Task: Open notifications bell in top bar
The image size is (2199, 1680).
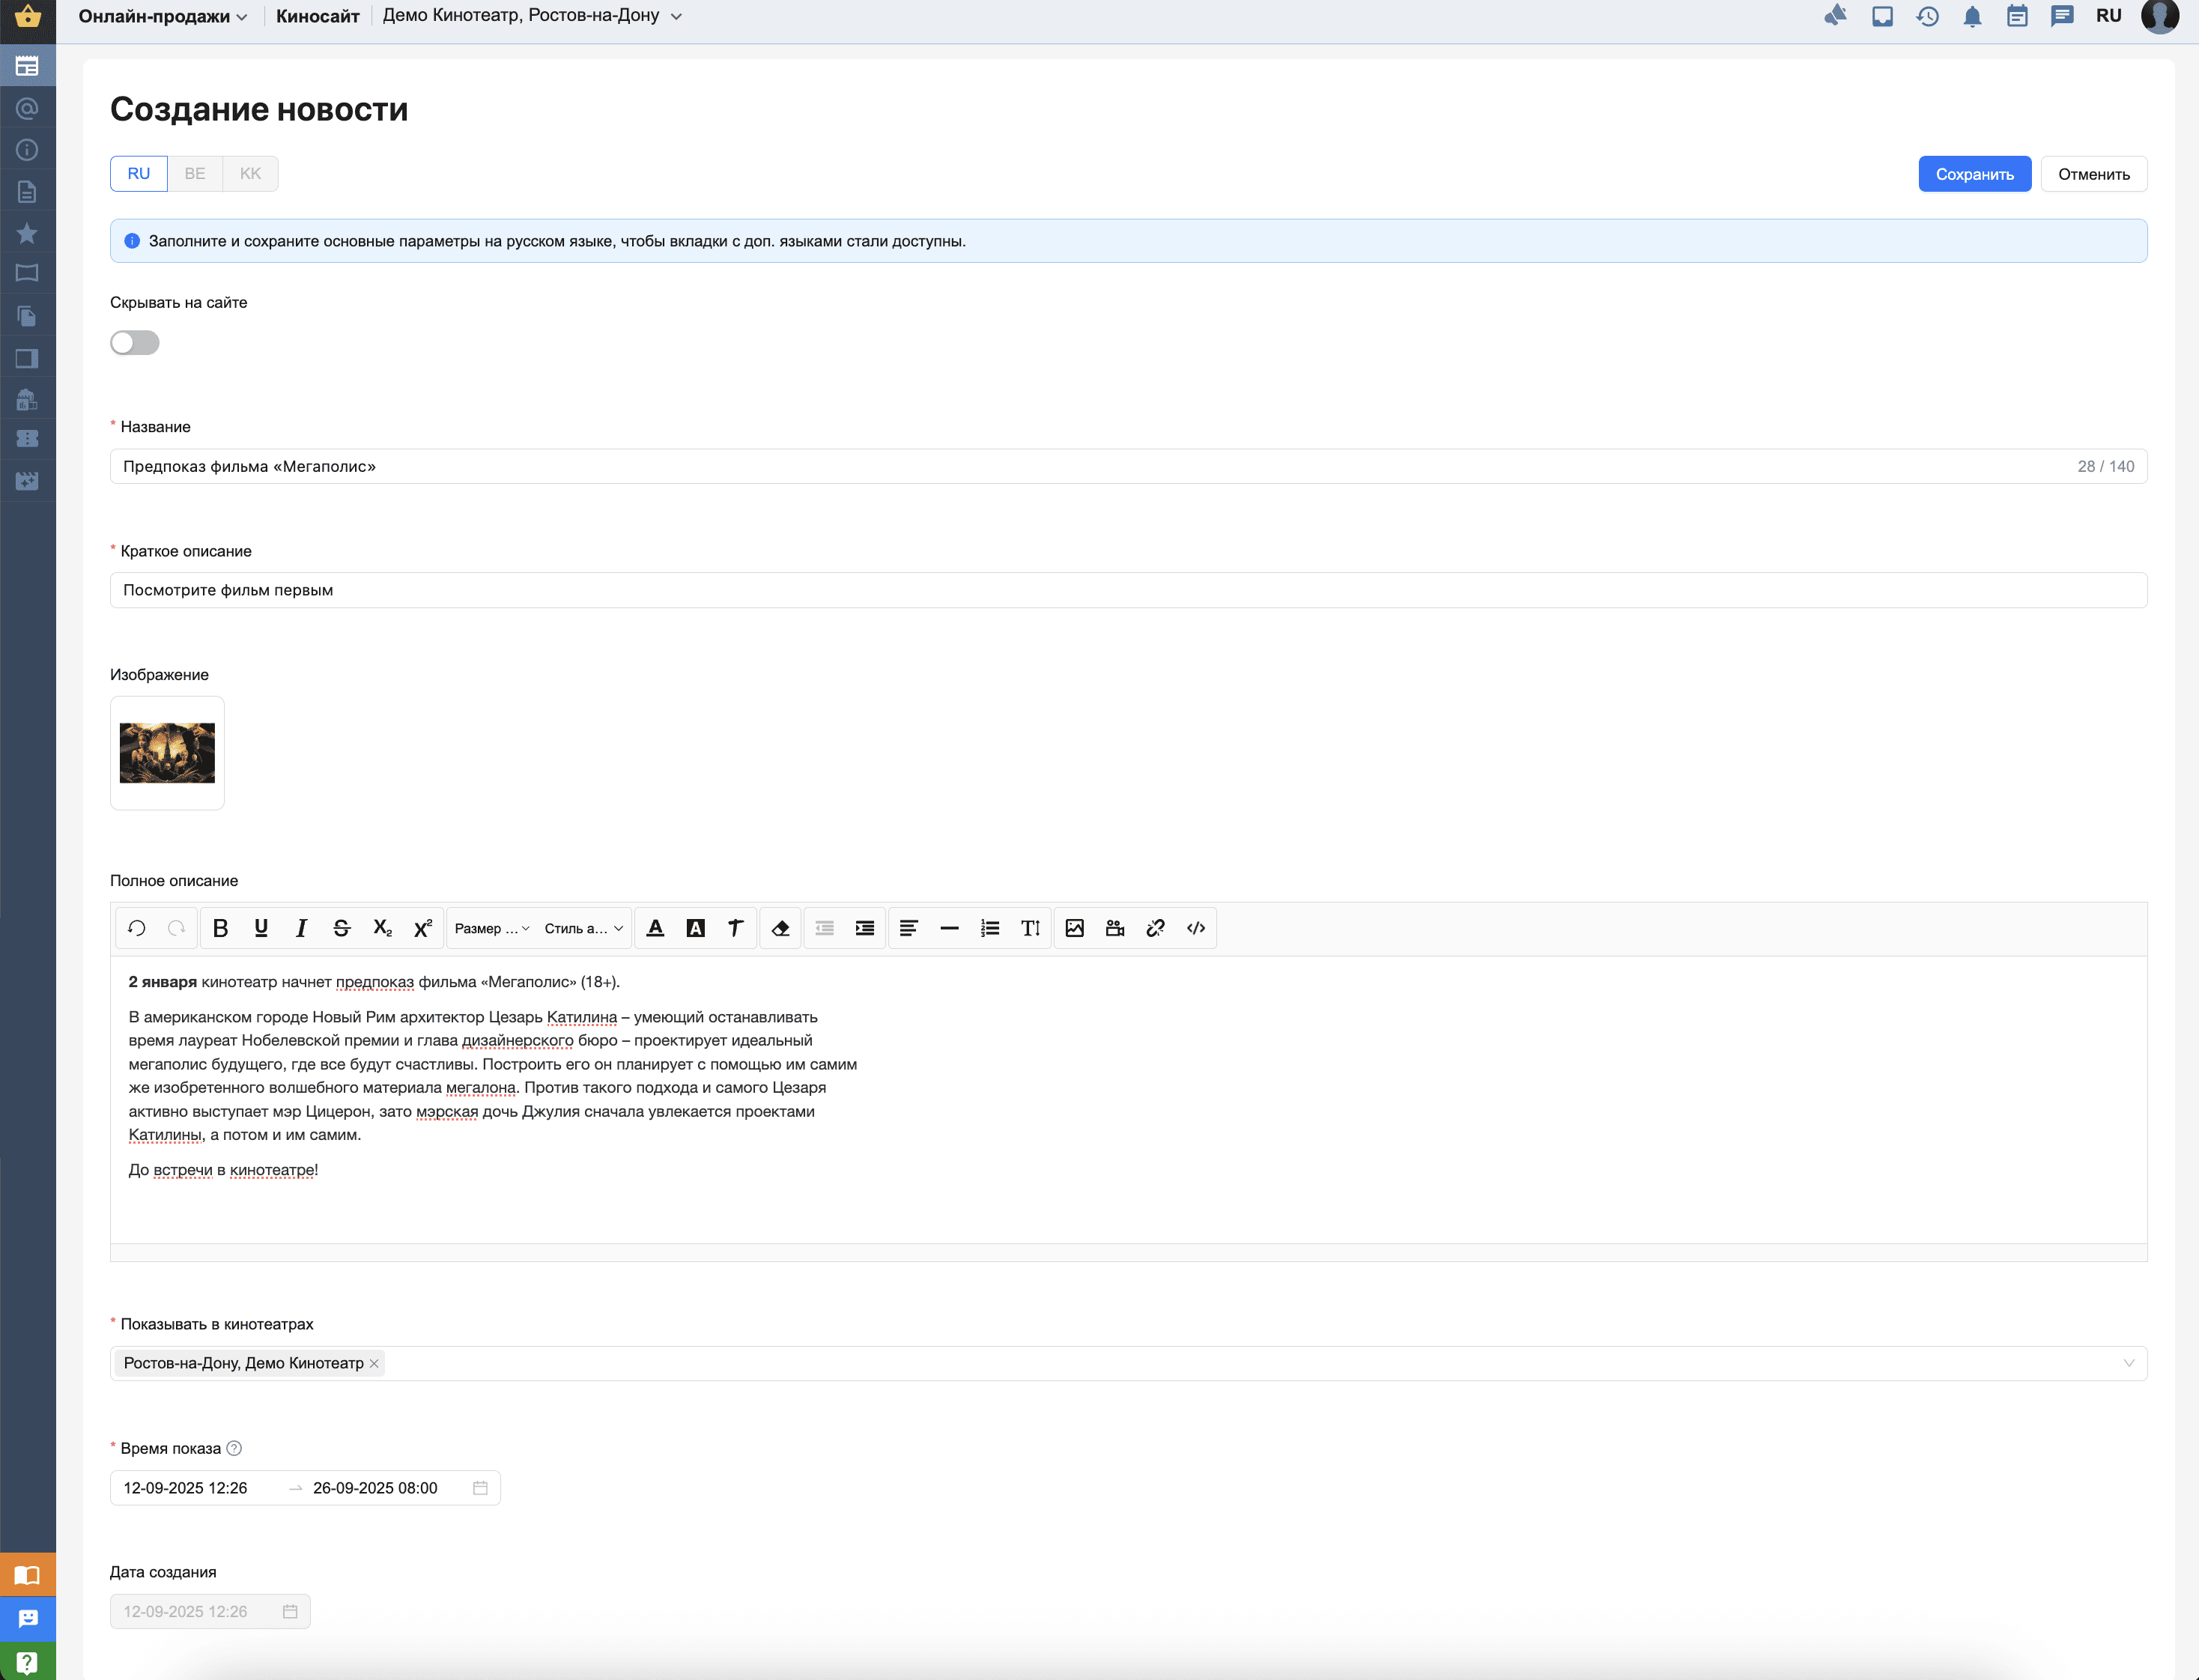Action: [x=1972, y=17]
